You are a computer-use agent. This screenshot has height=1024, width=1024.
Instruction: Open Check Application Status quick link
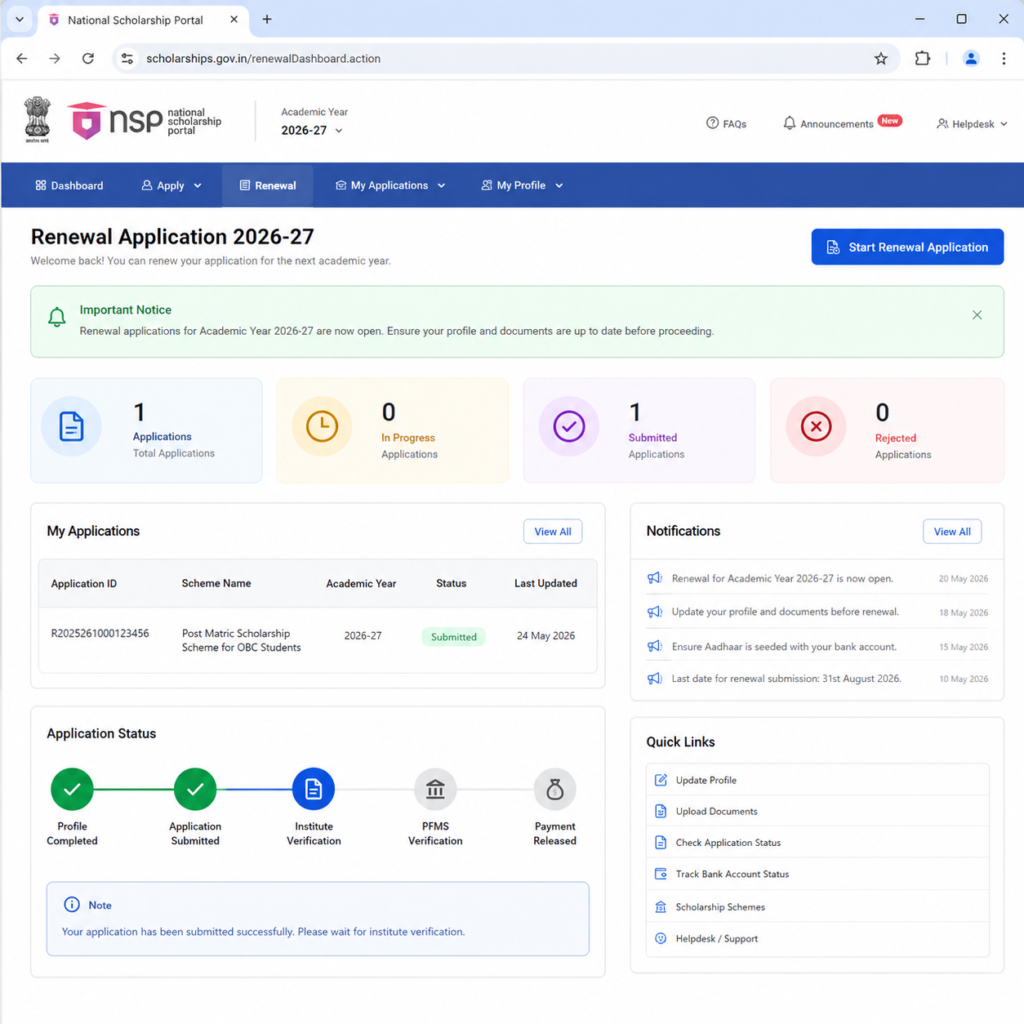pos(817,842)
